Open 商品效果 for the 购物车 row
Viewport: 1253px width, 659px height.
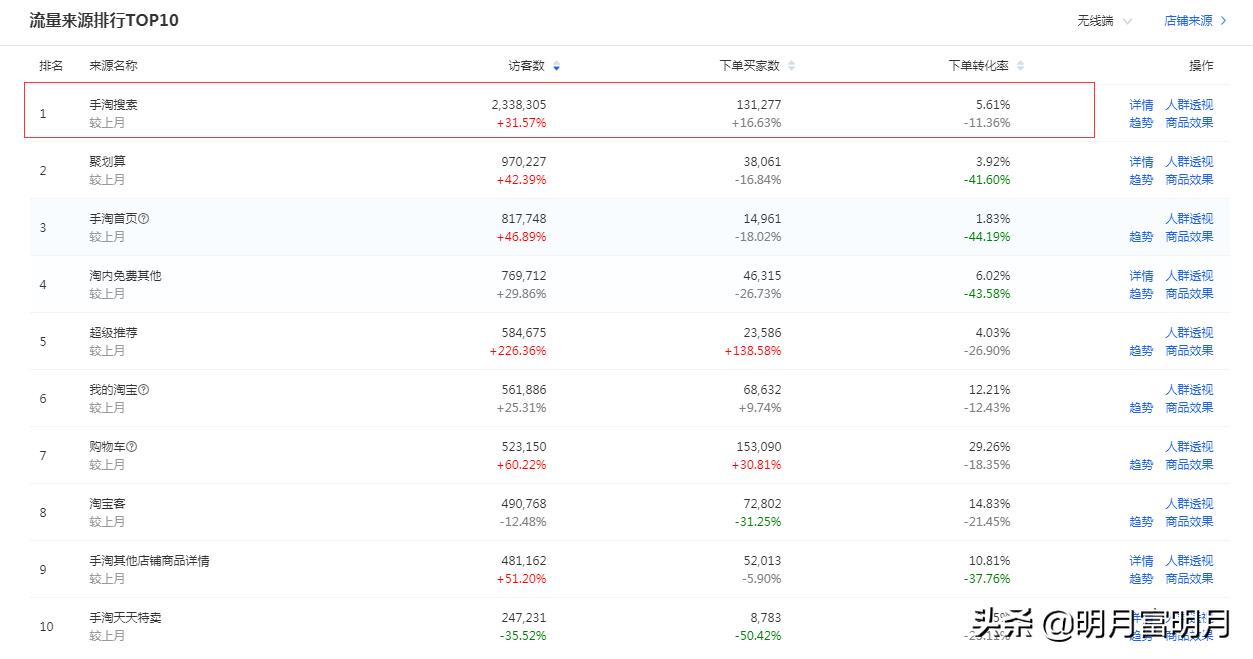pos(1189,465)
